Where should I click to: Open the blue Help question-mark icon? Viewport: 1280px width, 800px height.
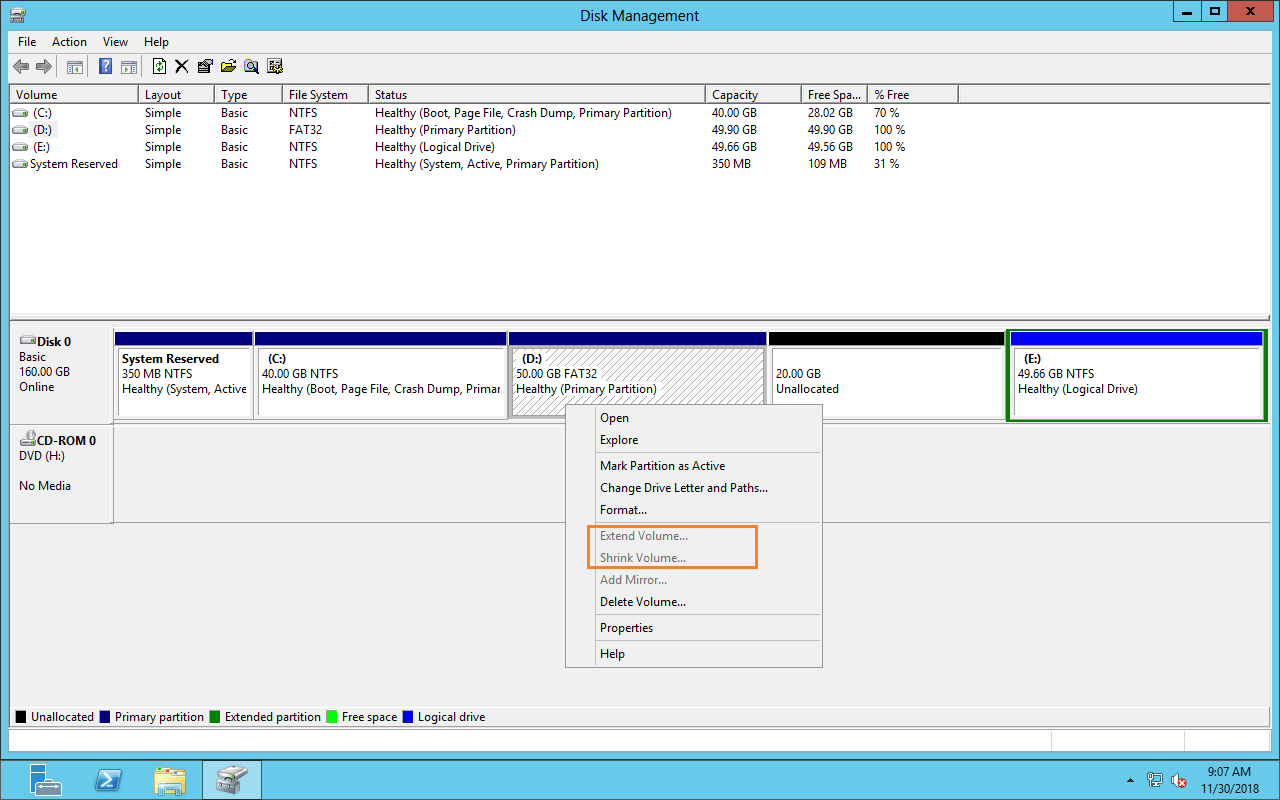(x=106, y=67)
